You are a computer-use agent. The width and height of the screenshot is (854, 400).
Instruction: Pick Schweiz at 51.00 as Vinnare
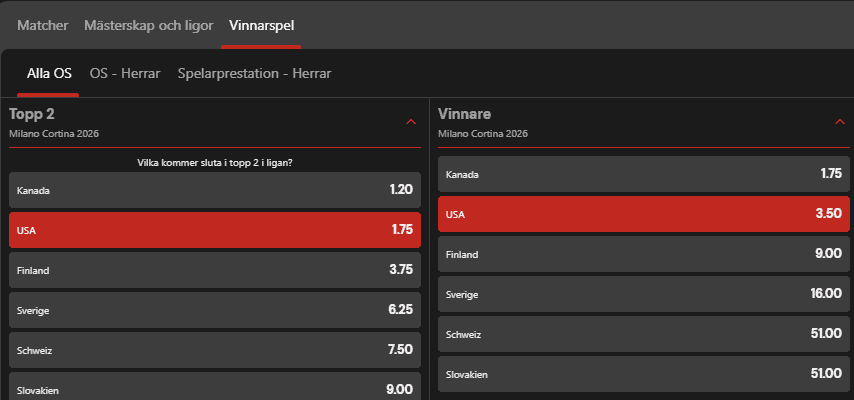point(643,334)
